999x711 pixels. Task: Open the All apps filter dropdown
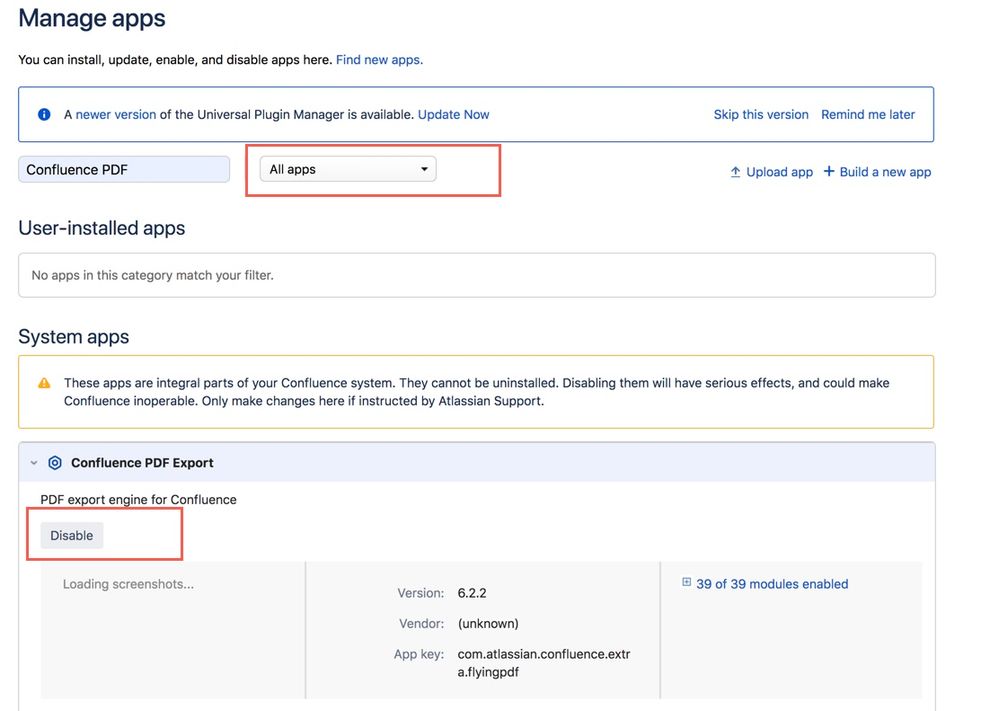click(348, 169)
